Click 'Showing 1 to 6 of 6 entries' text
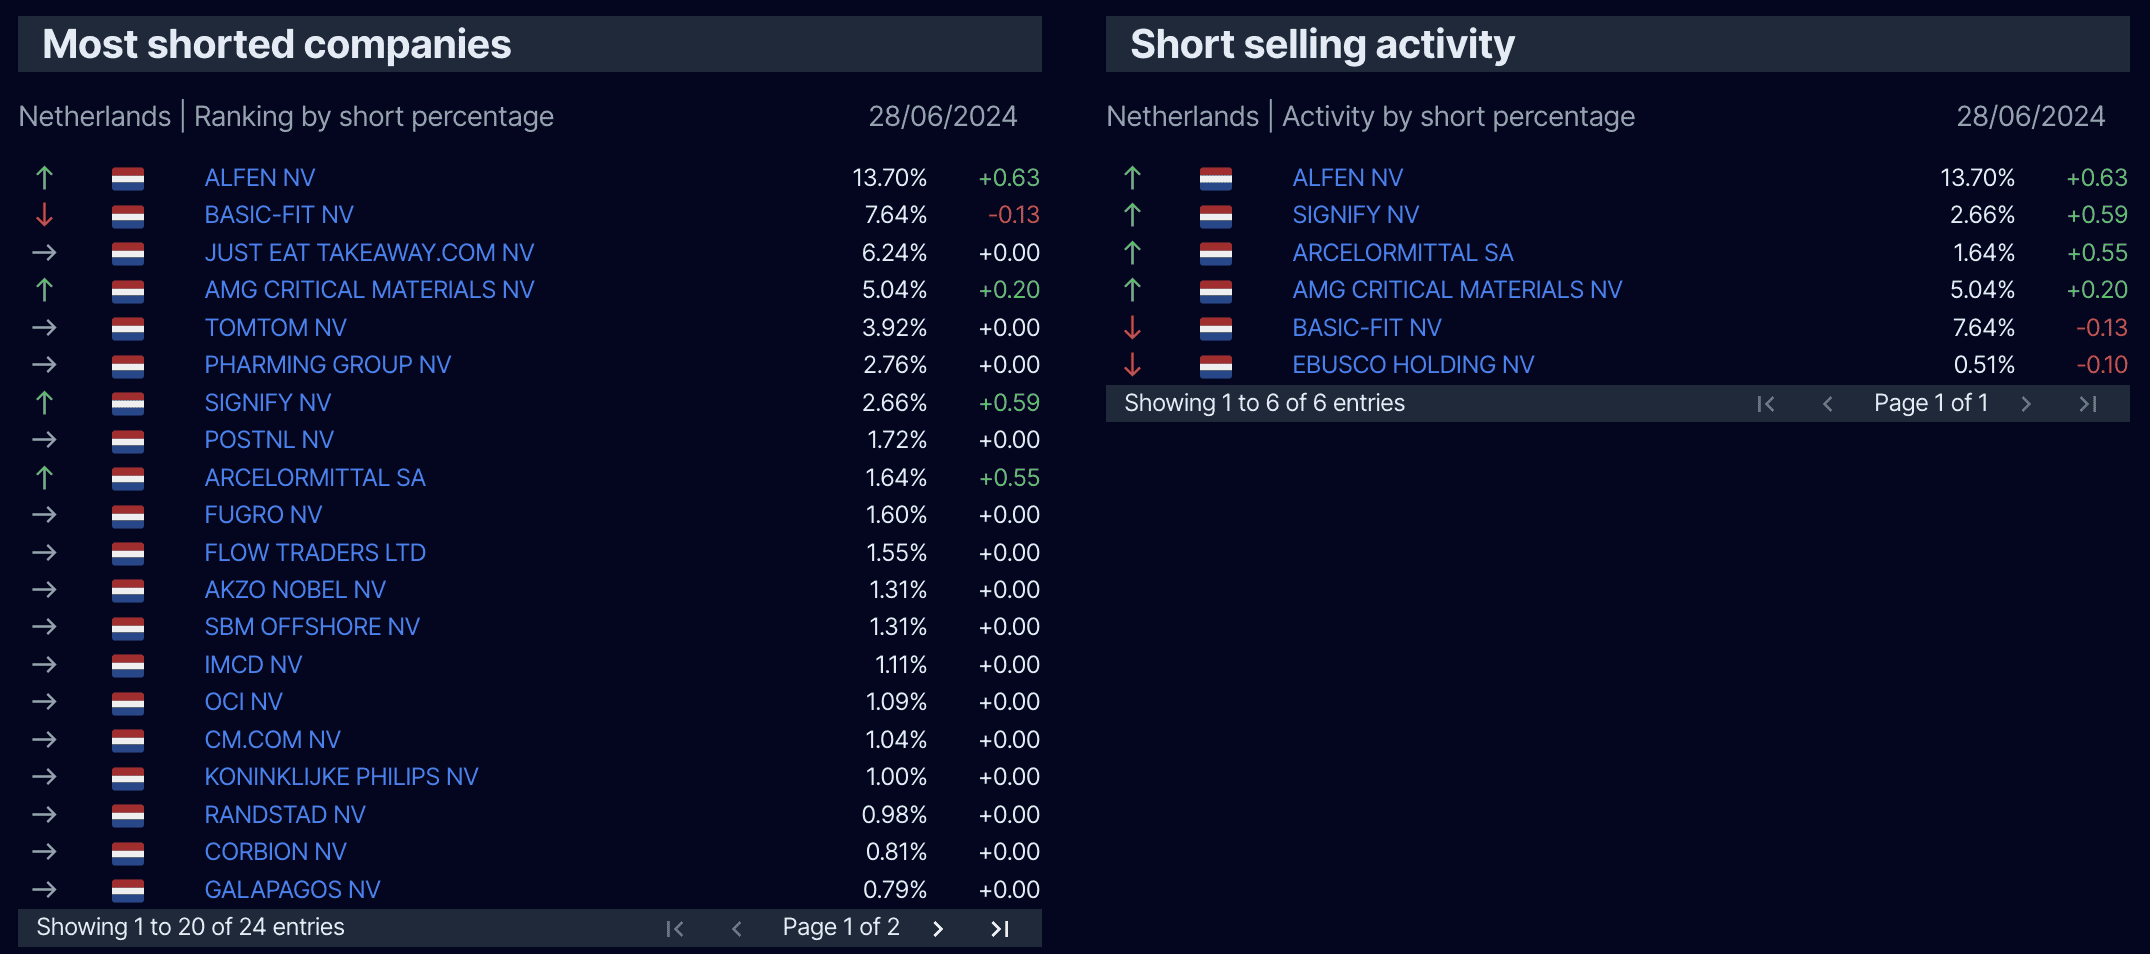Image resolution: width=2150 pixels, height=954 pixels. pyautogui.click(x=1264, y=403)
